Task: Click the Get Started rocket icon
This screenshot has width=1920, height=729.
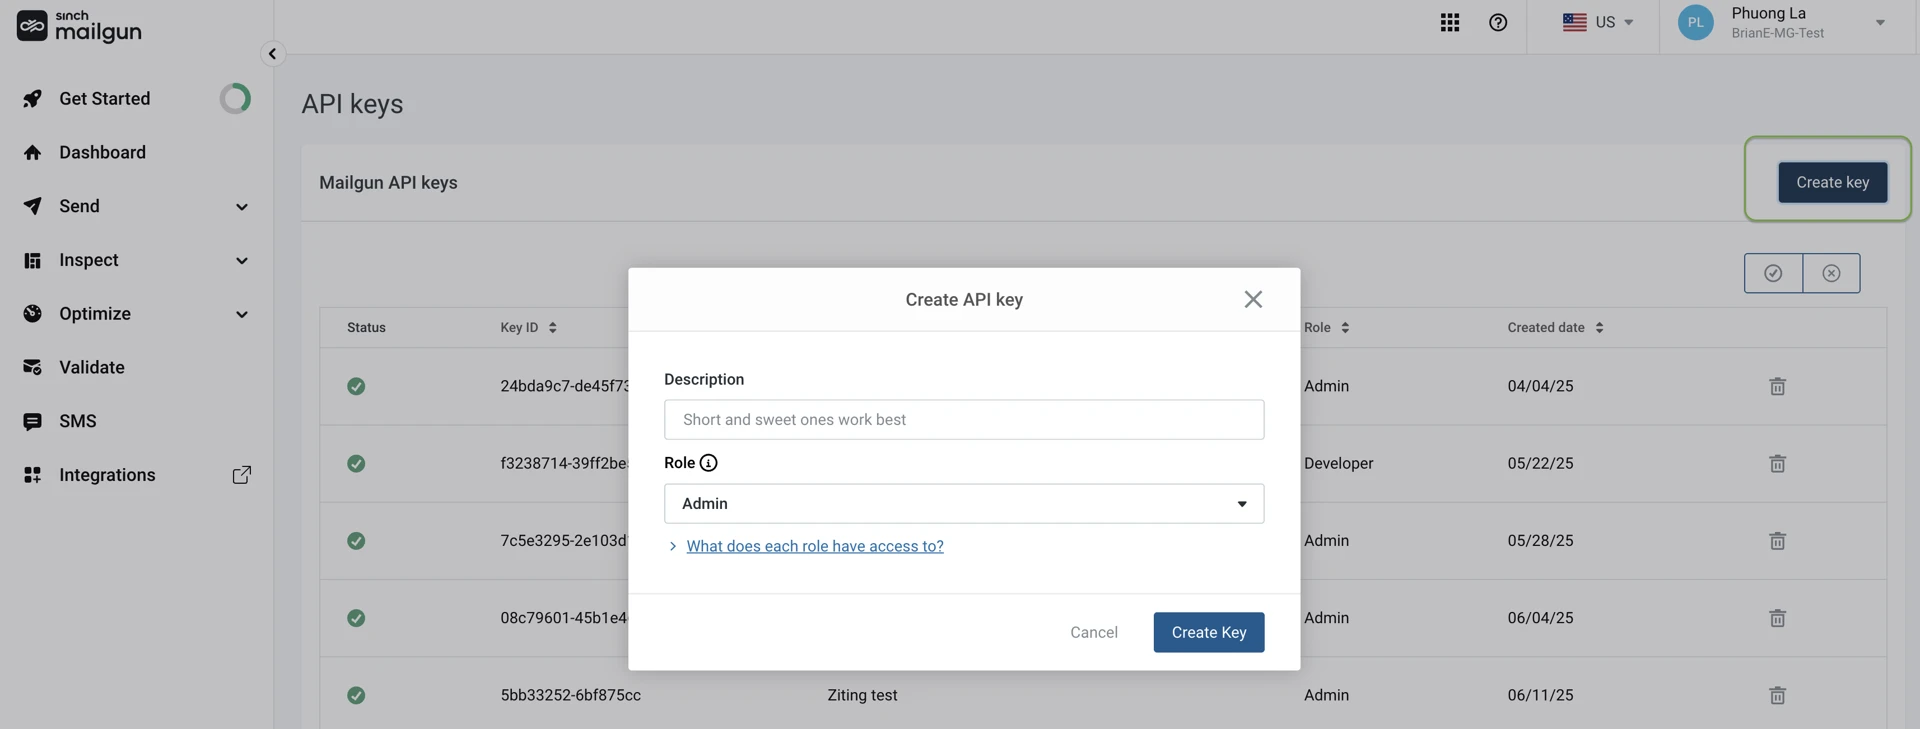Action: tap(32, 98)
